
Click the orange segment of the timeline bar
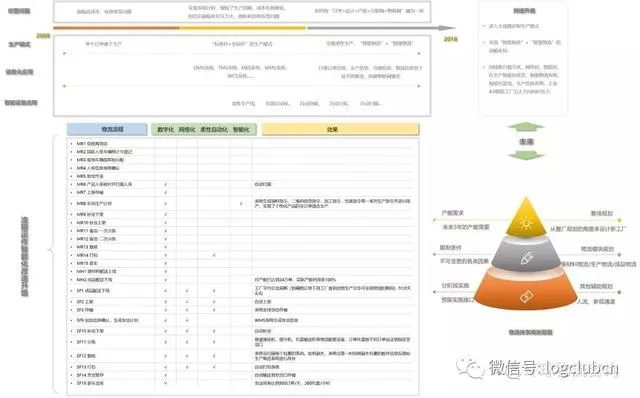coord(116,28)
